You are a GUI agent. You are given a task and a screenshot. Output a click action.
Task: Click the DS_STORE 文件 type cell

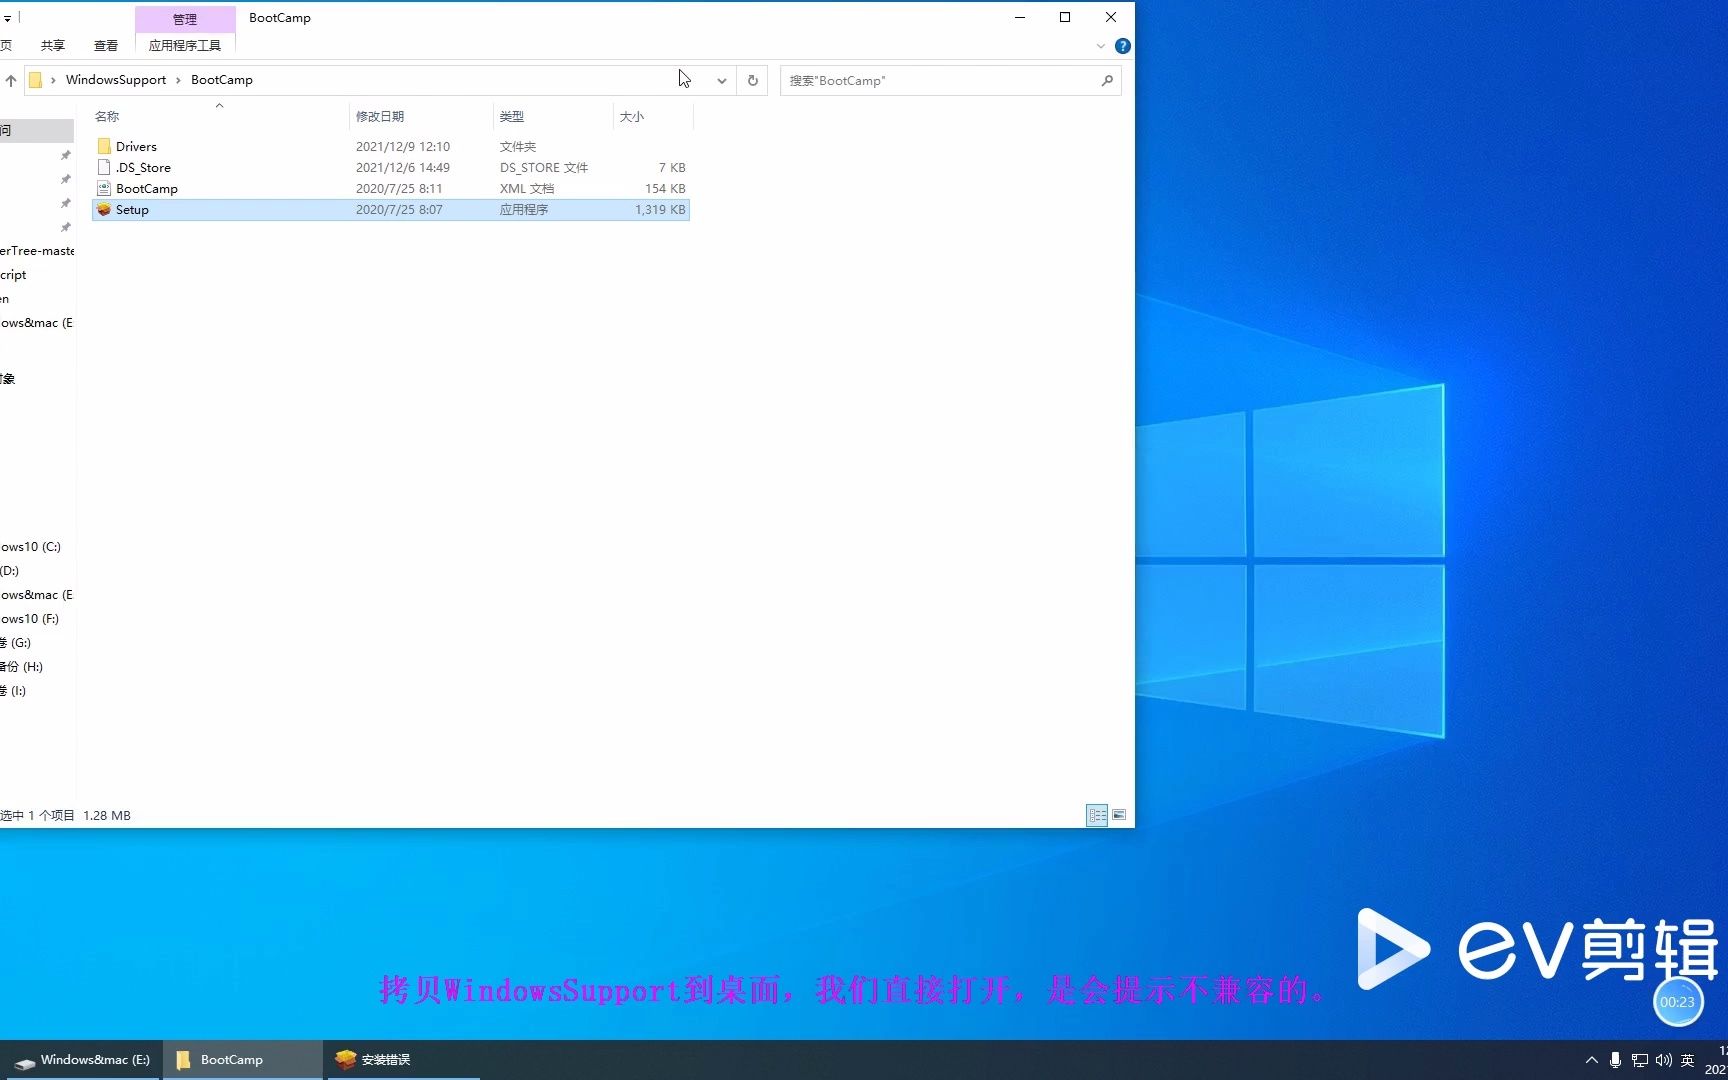coord(544,167)
